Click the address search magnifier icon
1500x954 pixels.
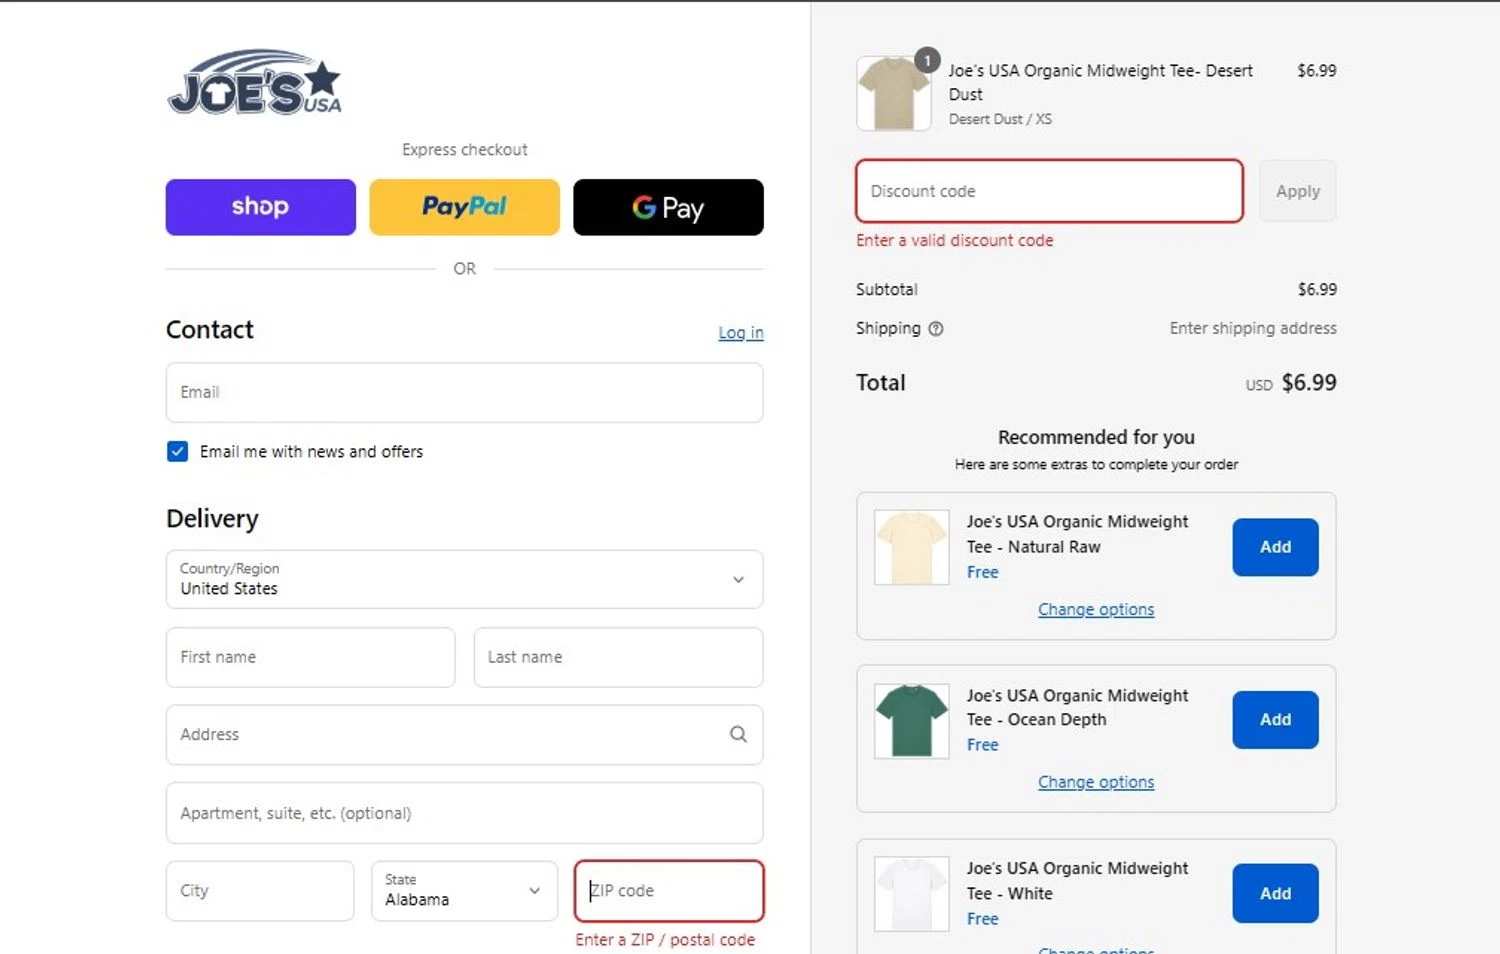pos(738,734)
